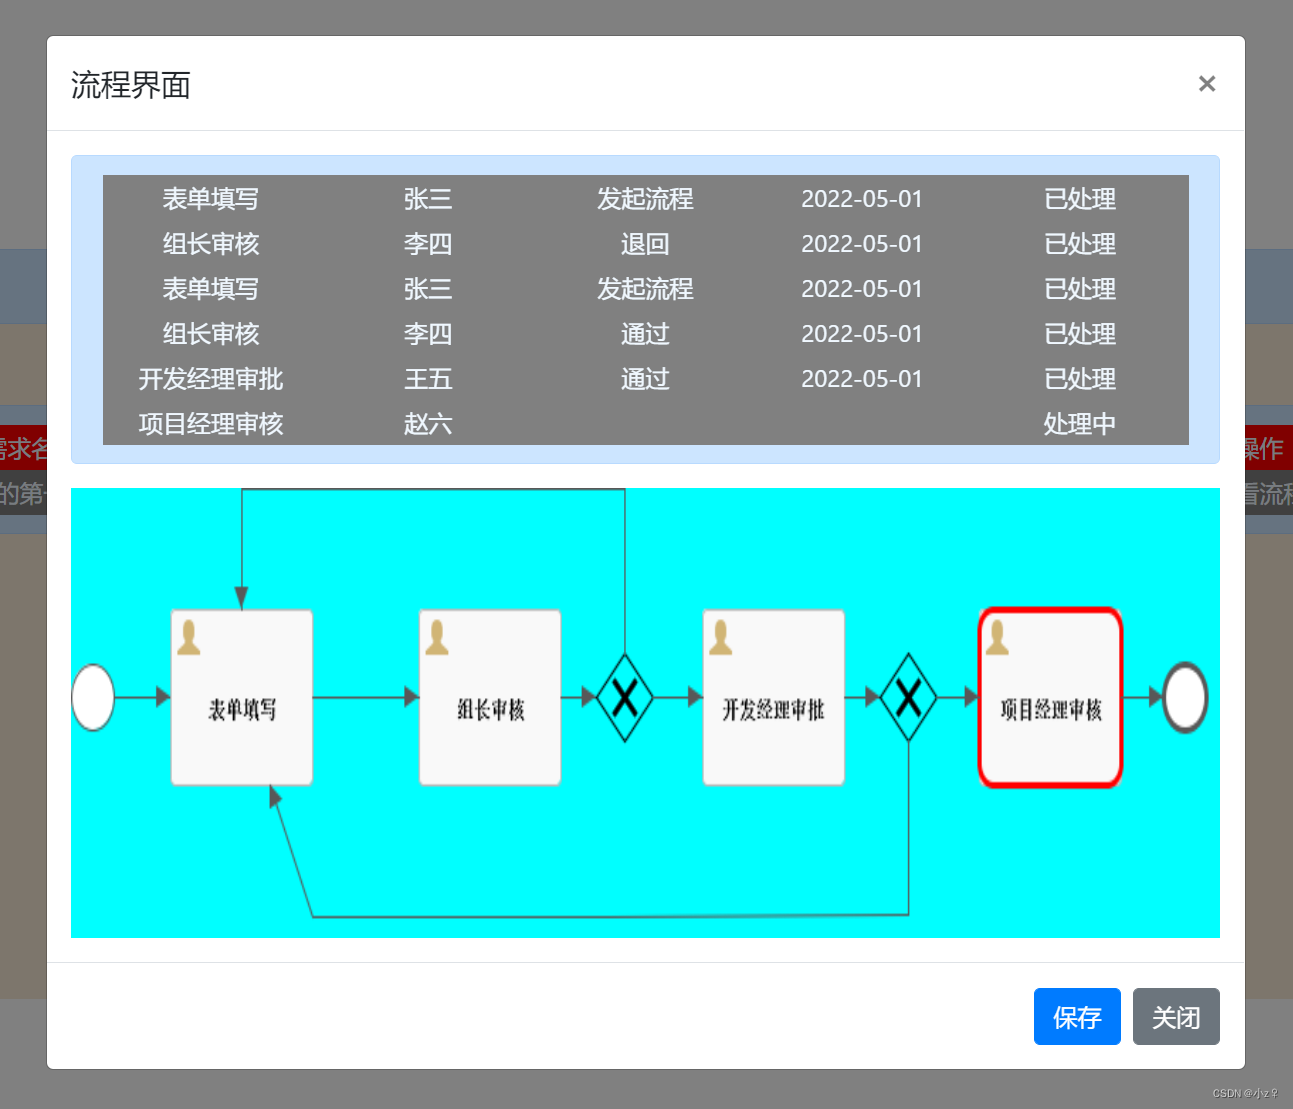Click 退回 in the history table

point(645,244)
